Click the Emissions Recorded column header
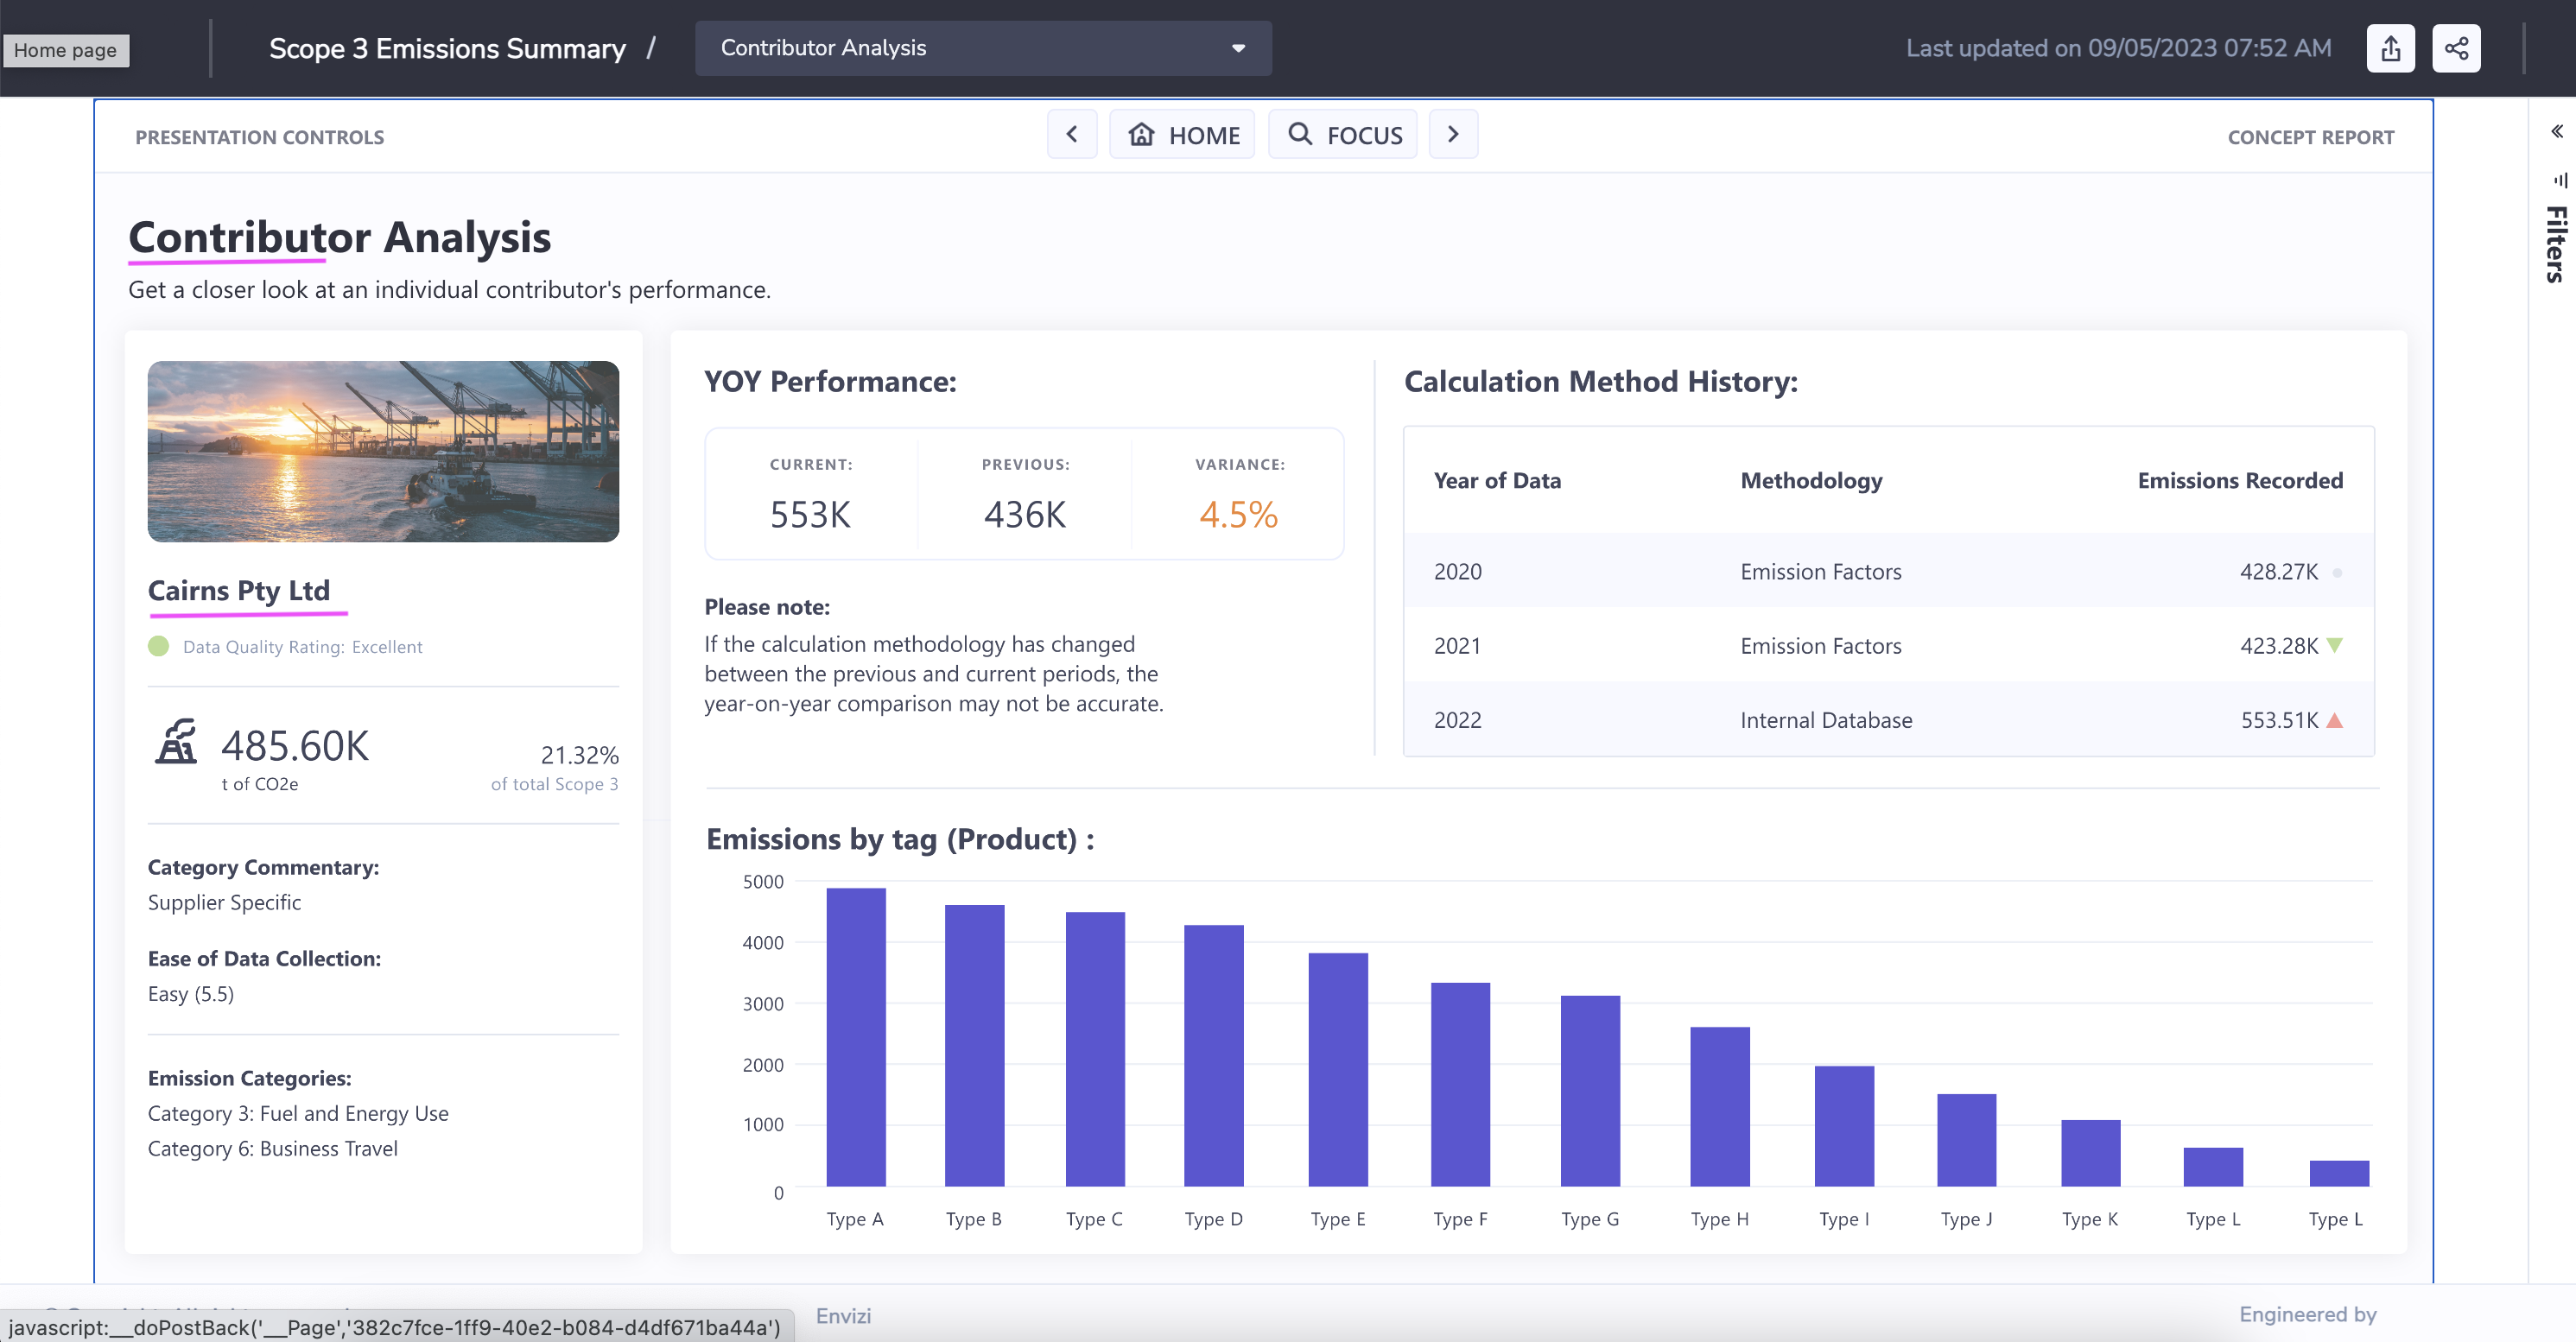This screenshot has width=2576, height=1342. pos(2239,480)
